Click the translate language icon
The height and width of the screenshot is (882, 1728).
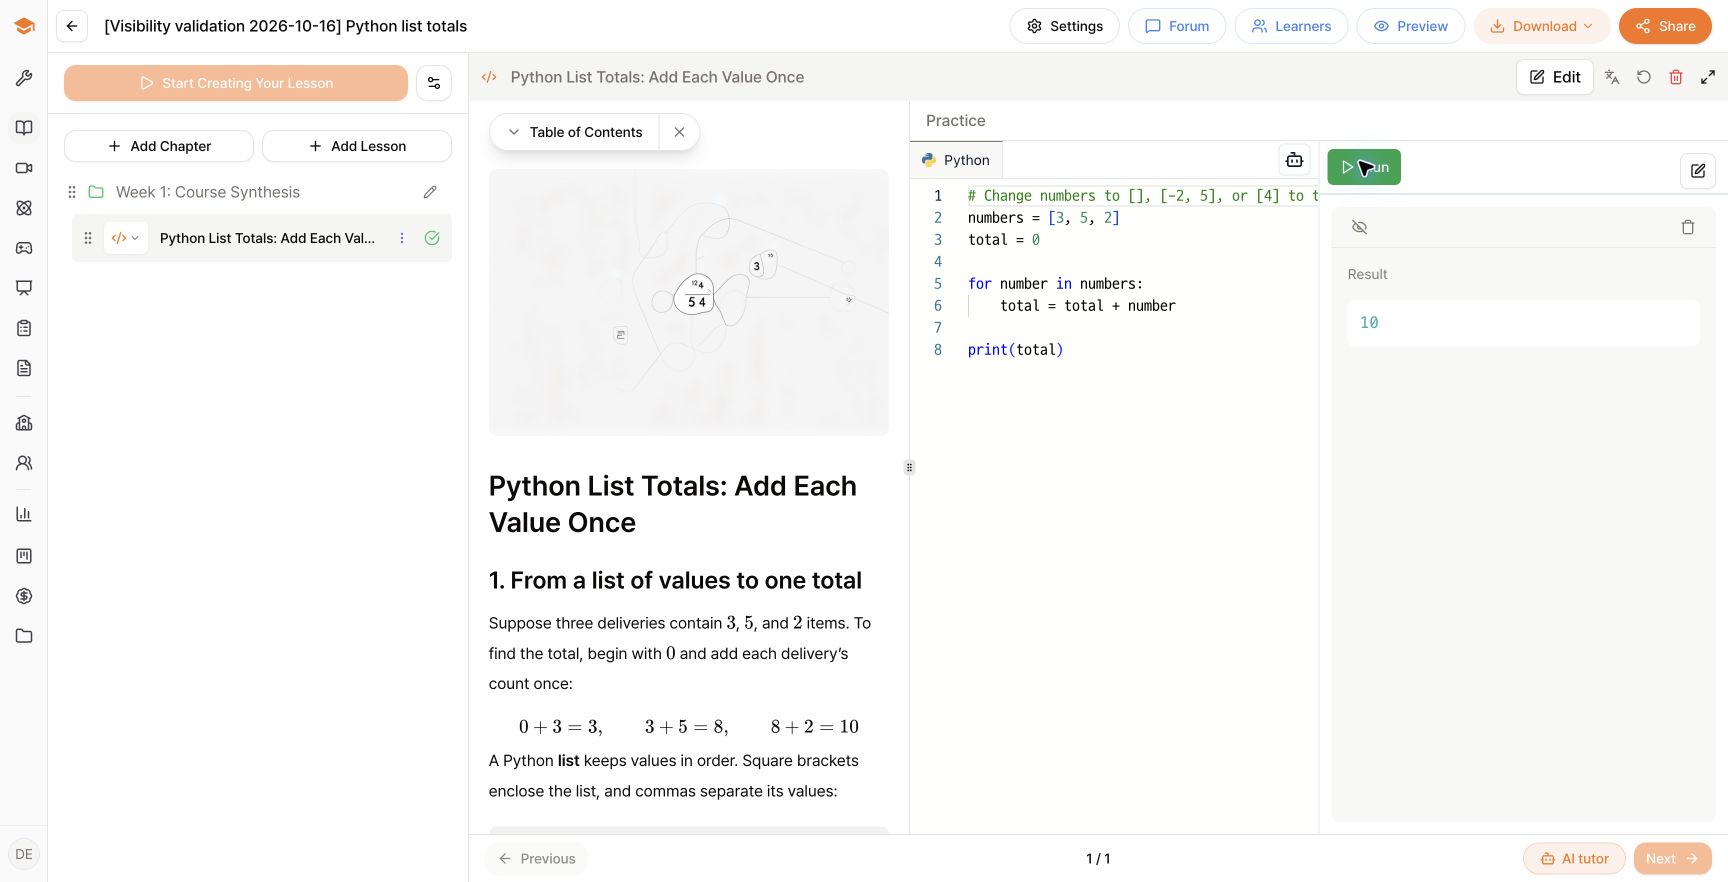1612,77
